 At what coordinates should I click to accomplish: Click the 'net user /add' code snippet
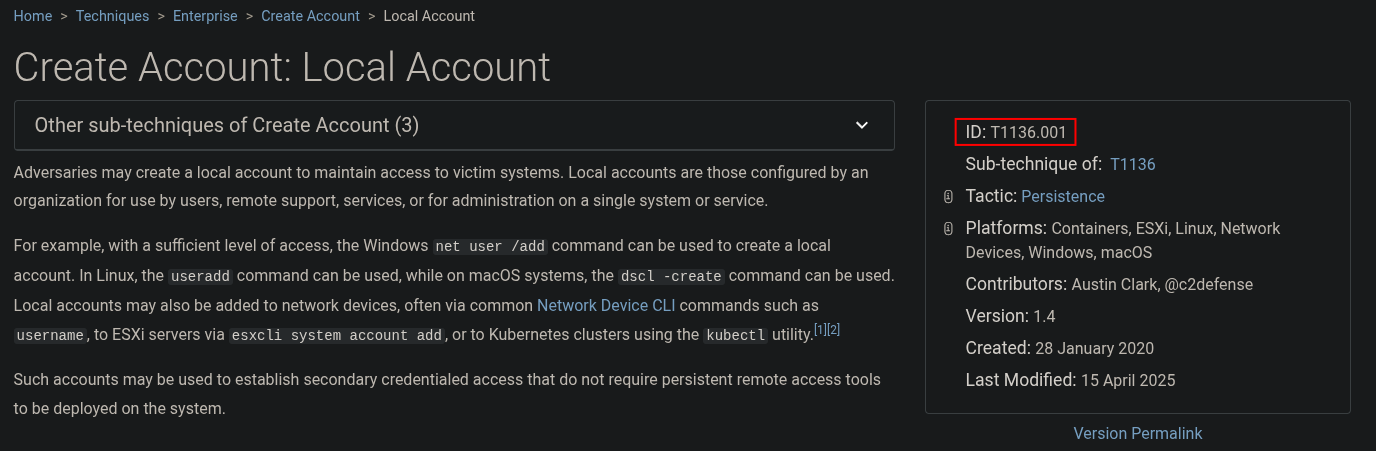[491, 246]
